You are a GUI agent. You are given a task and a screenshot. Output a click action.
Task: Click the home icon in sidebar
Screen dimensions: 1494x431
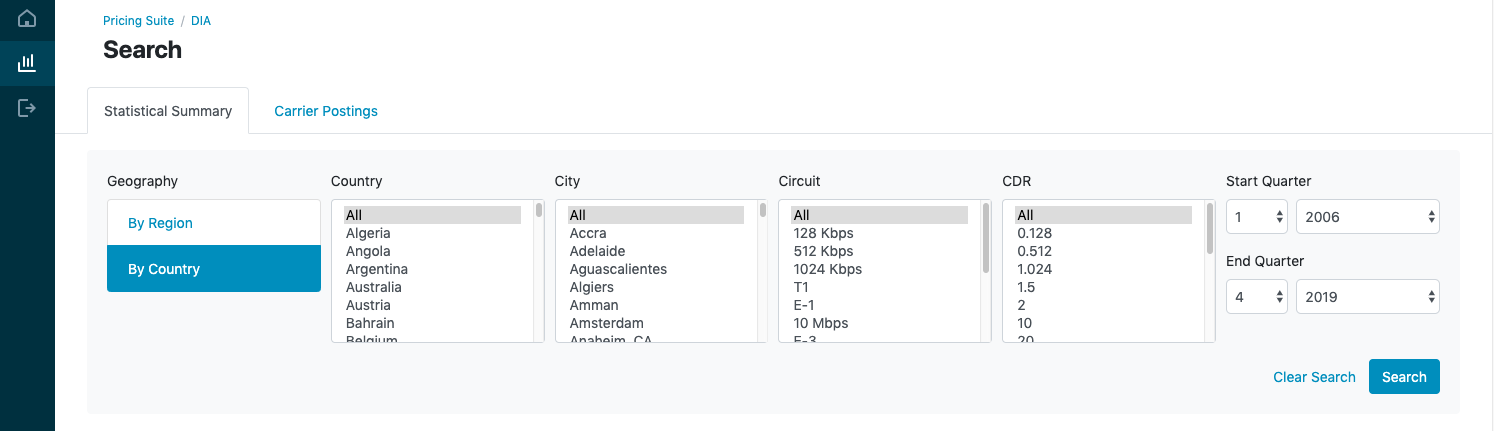(x=27, y=19)
